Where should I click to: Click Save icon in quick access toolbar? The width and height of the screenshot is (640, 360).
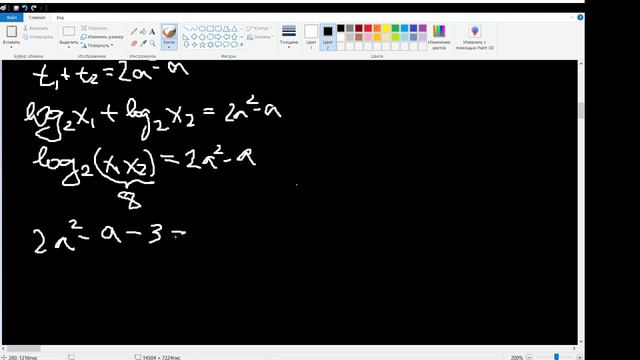(x=16, y=8)
